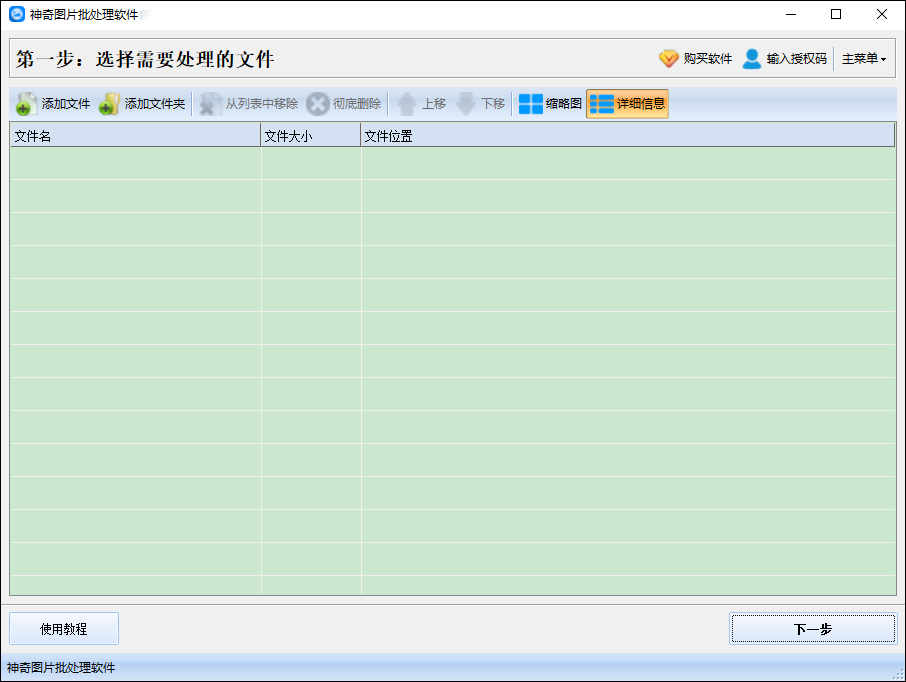Select the 输入授权码 menu item

pyautogui.click(x=797, y=58)
